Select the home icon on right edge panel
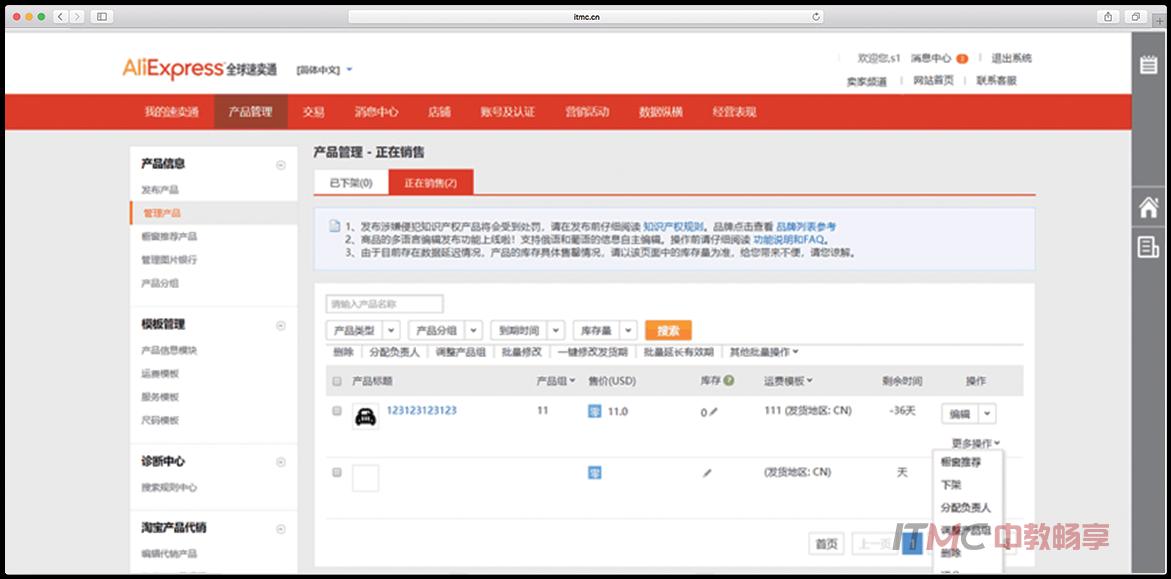Viewport: 1171px width, 579px height. 1148,209
